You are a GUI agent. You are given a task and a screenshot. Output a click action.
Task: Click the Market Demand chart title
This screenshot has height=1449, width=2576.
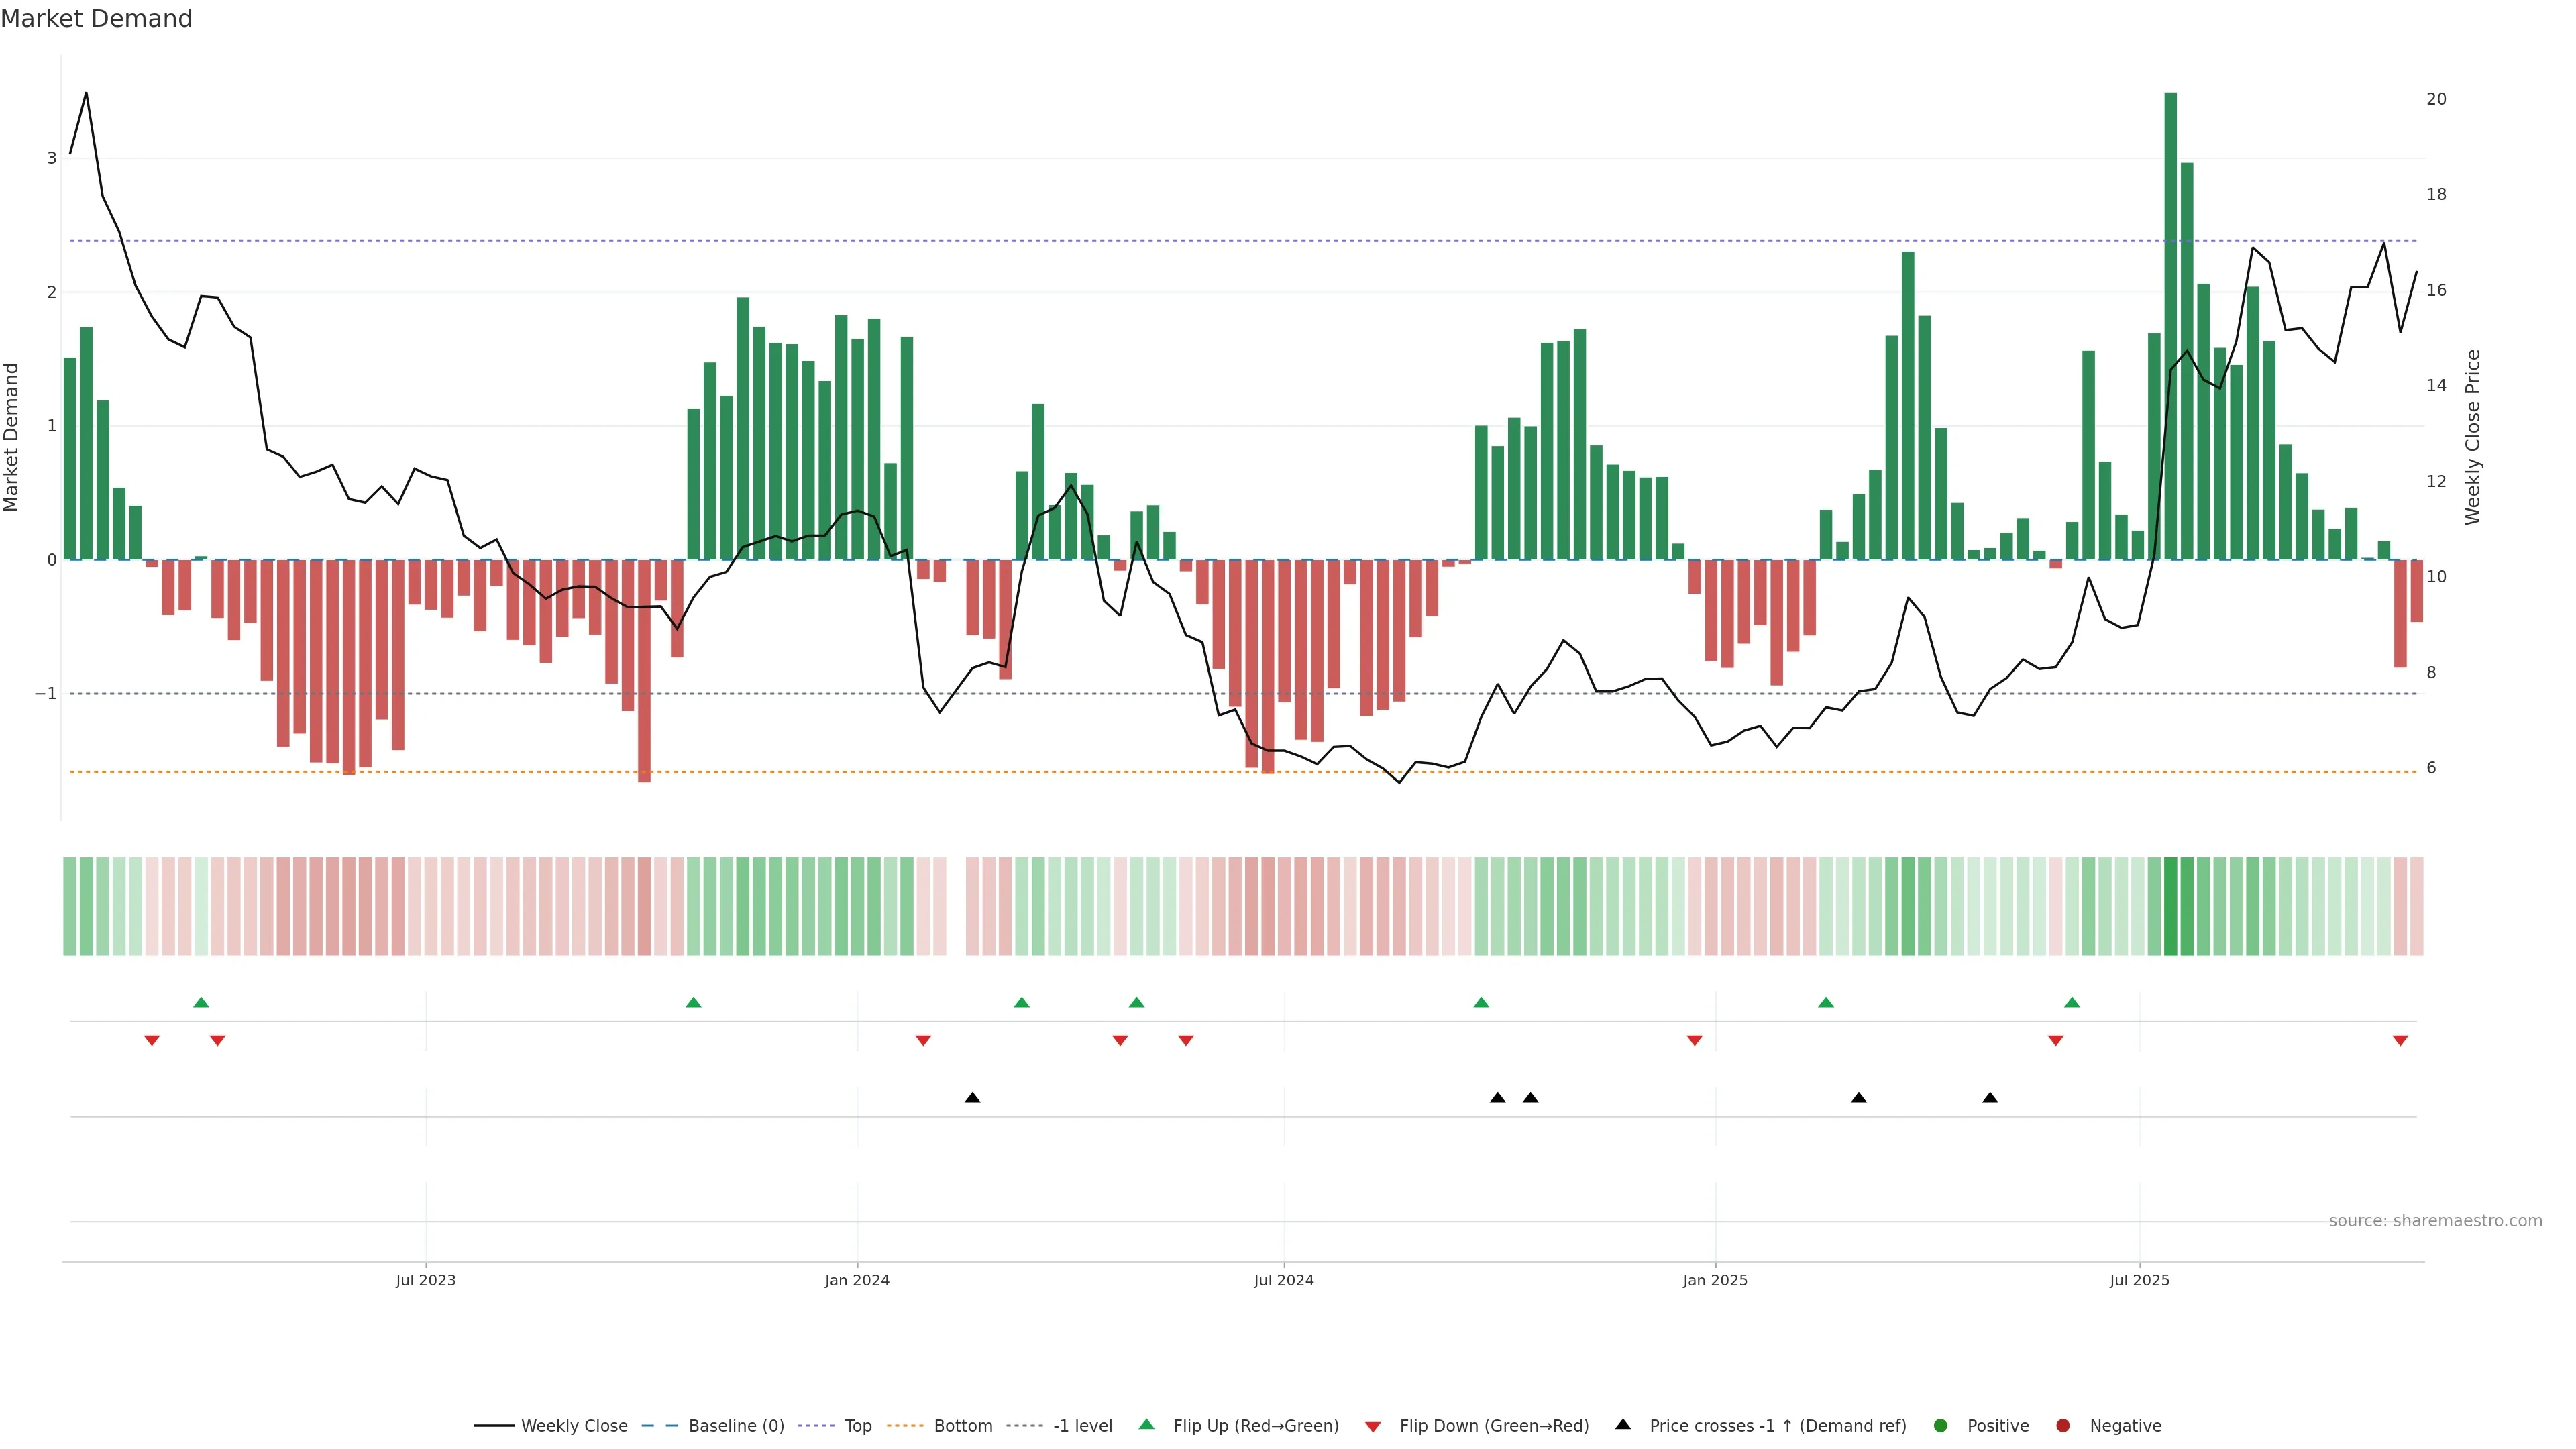[x=96, y=19]
